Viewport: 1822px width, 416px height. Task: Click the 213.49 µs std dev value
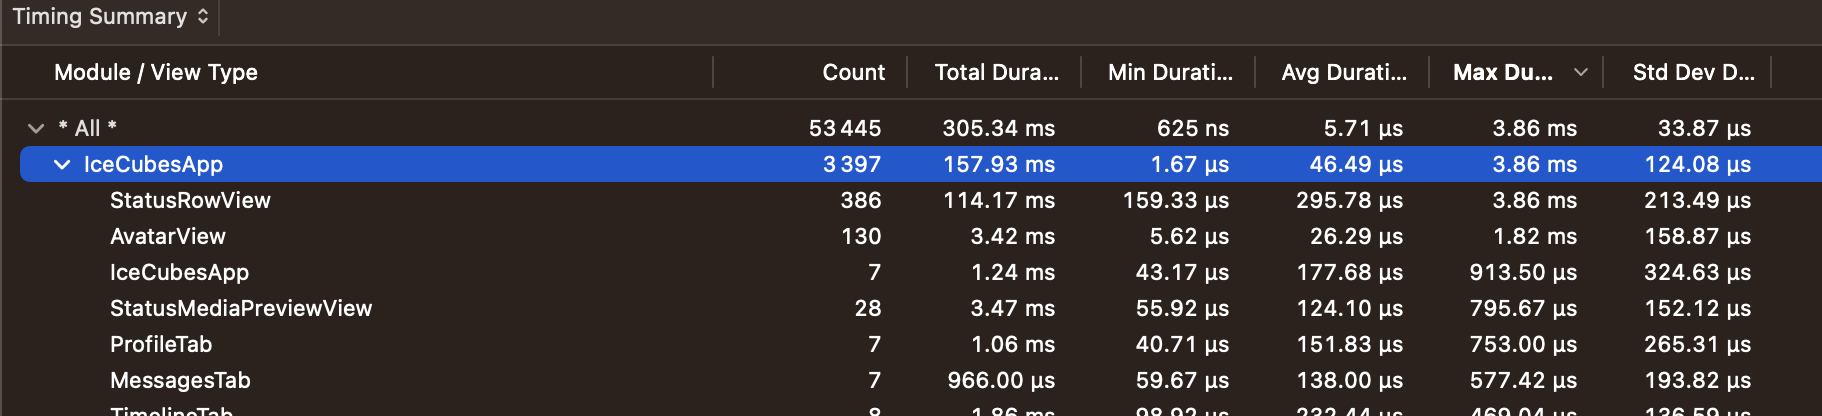(1697, 200)
